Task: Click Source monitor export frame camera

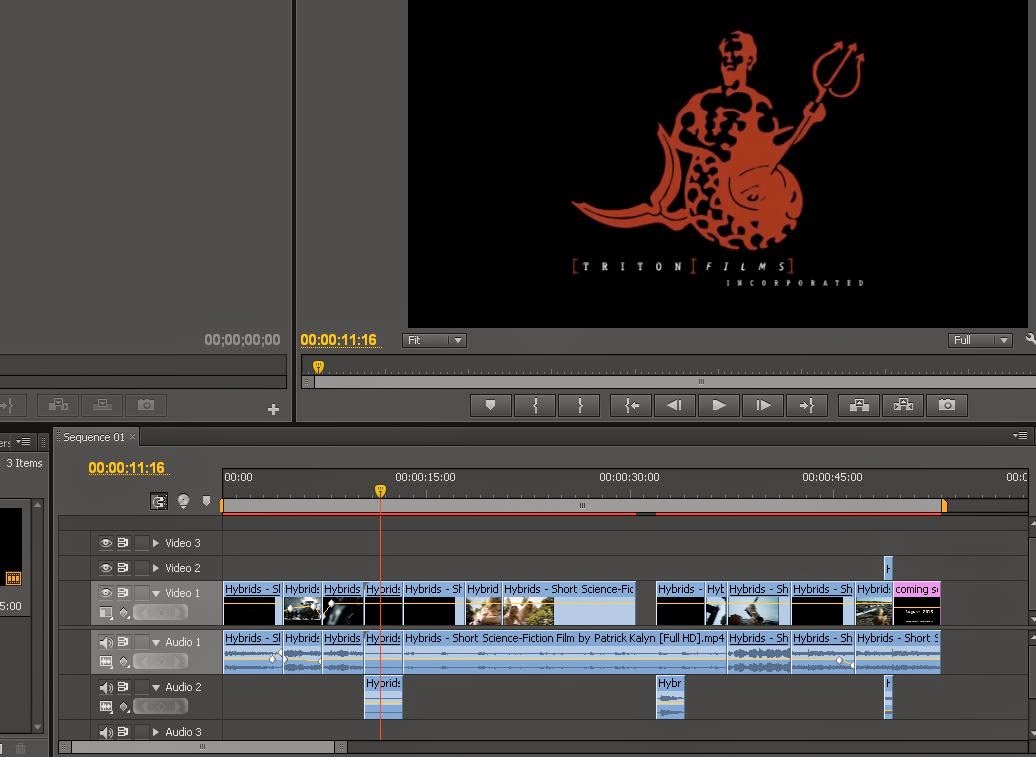Action: point(146,405)
